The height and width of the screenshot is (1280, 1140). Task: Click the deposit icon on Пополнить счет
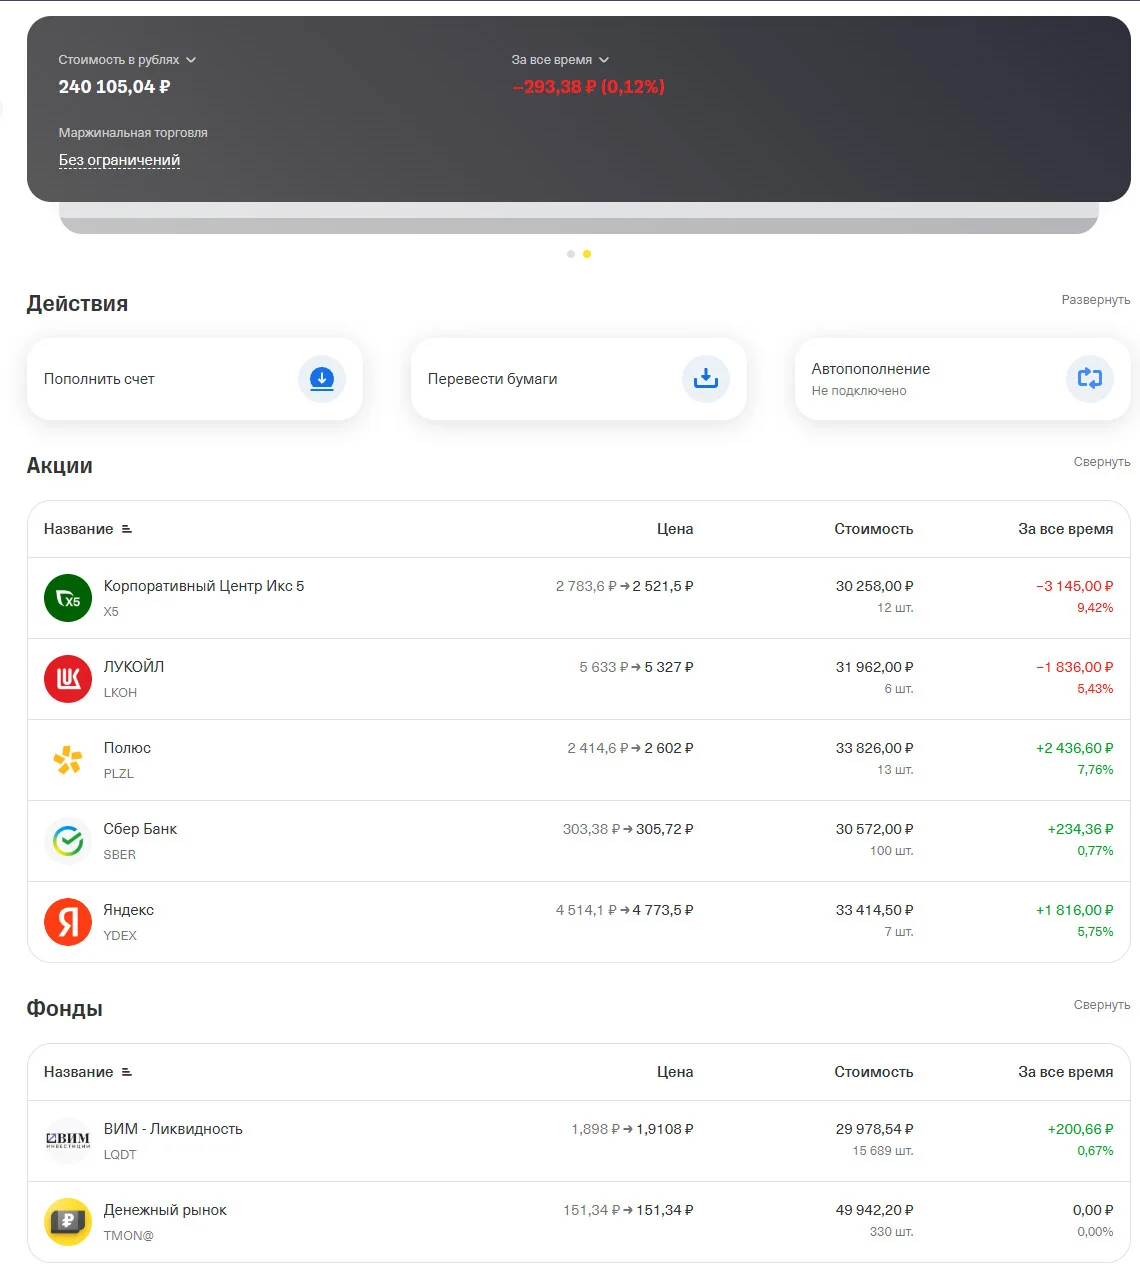click(322, 379)
